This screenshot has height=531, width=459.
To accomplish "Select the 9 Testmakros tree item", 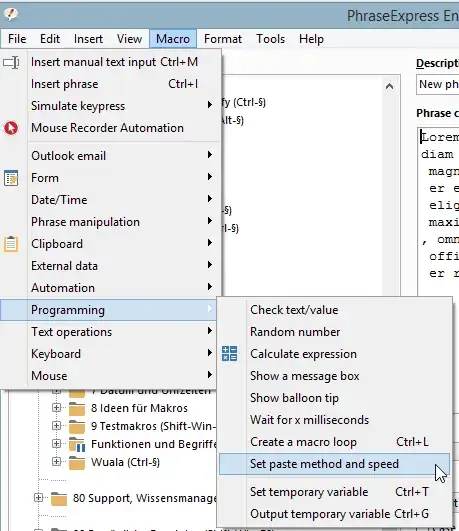I will pyautogui.click(x=153, y=426).
